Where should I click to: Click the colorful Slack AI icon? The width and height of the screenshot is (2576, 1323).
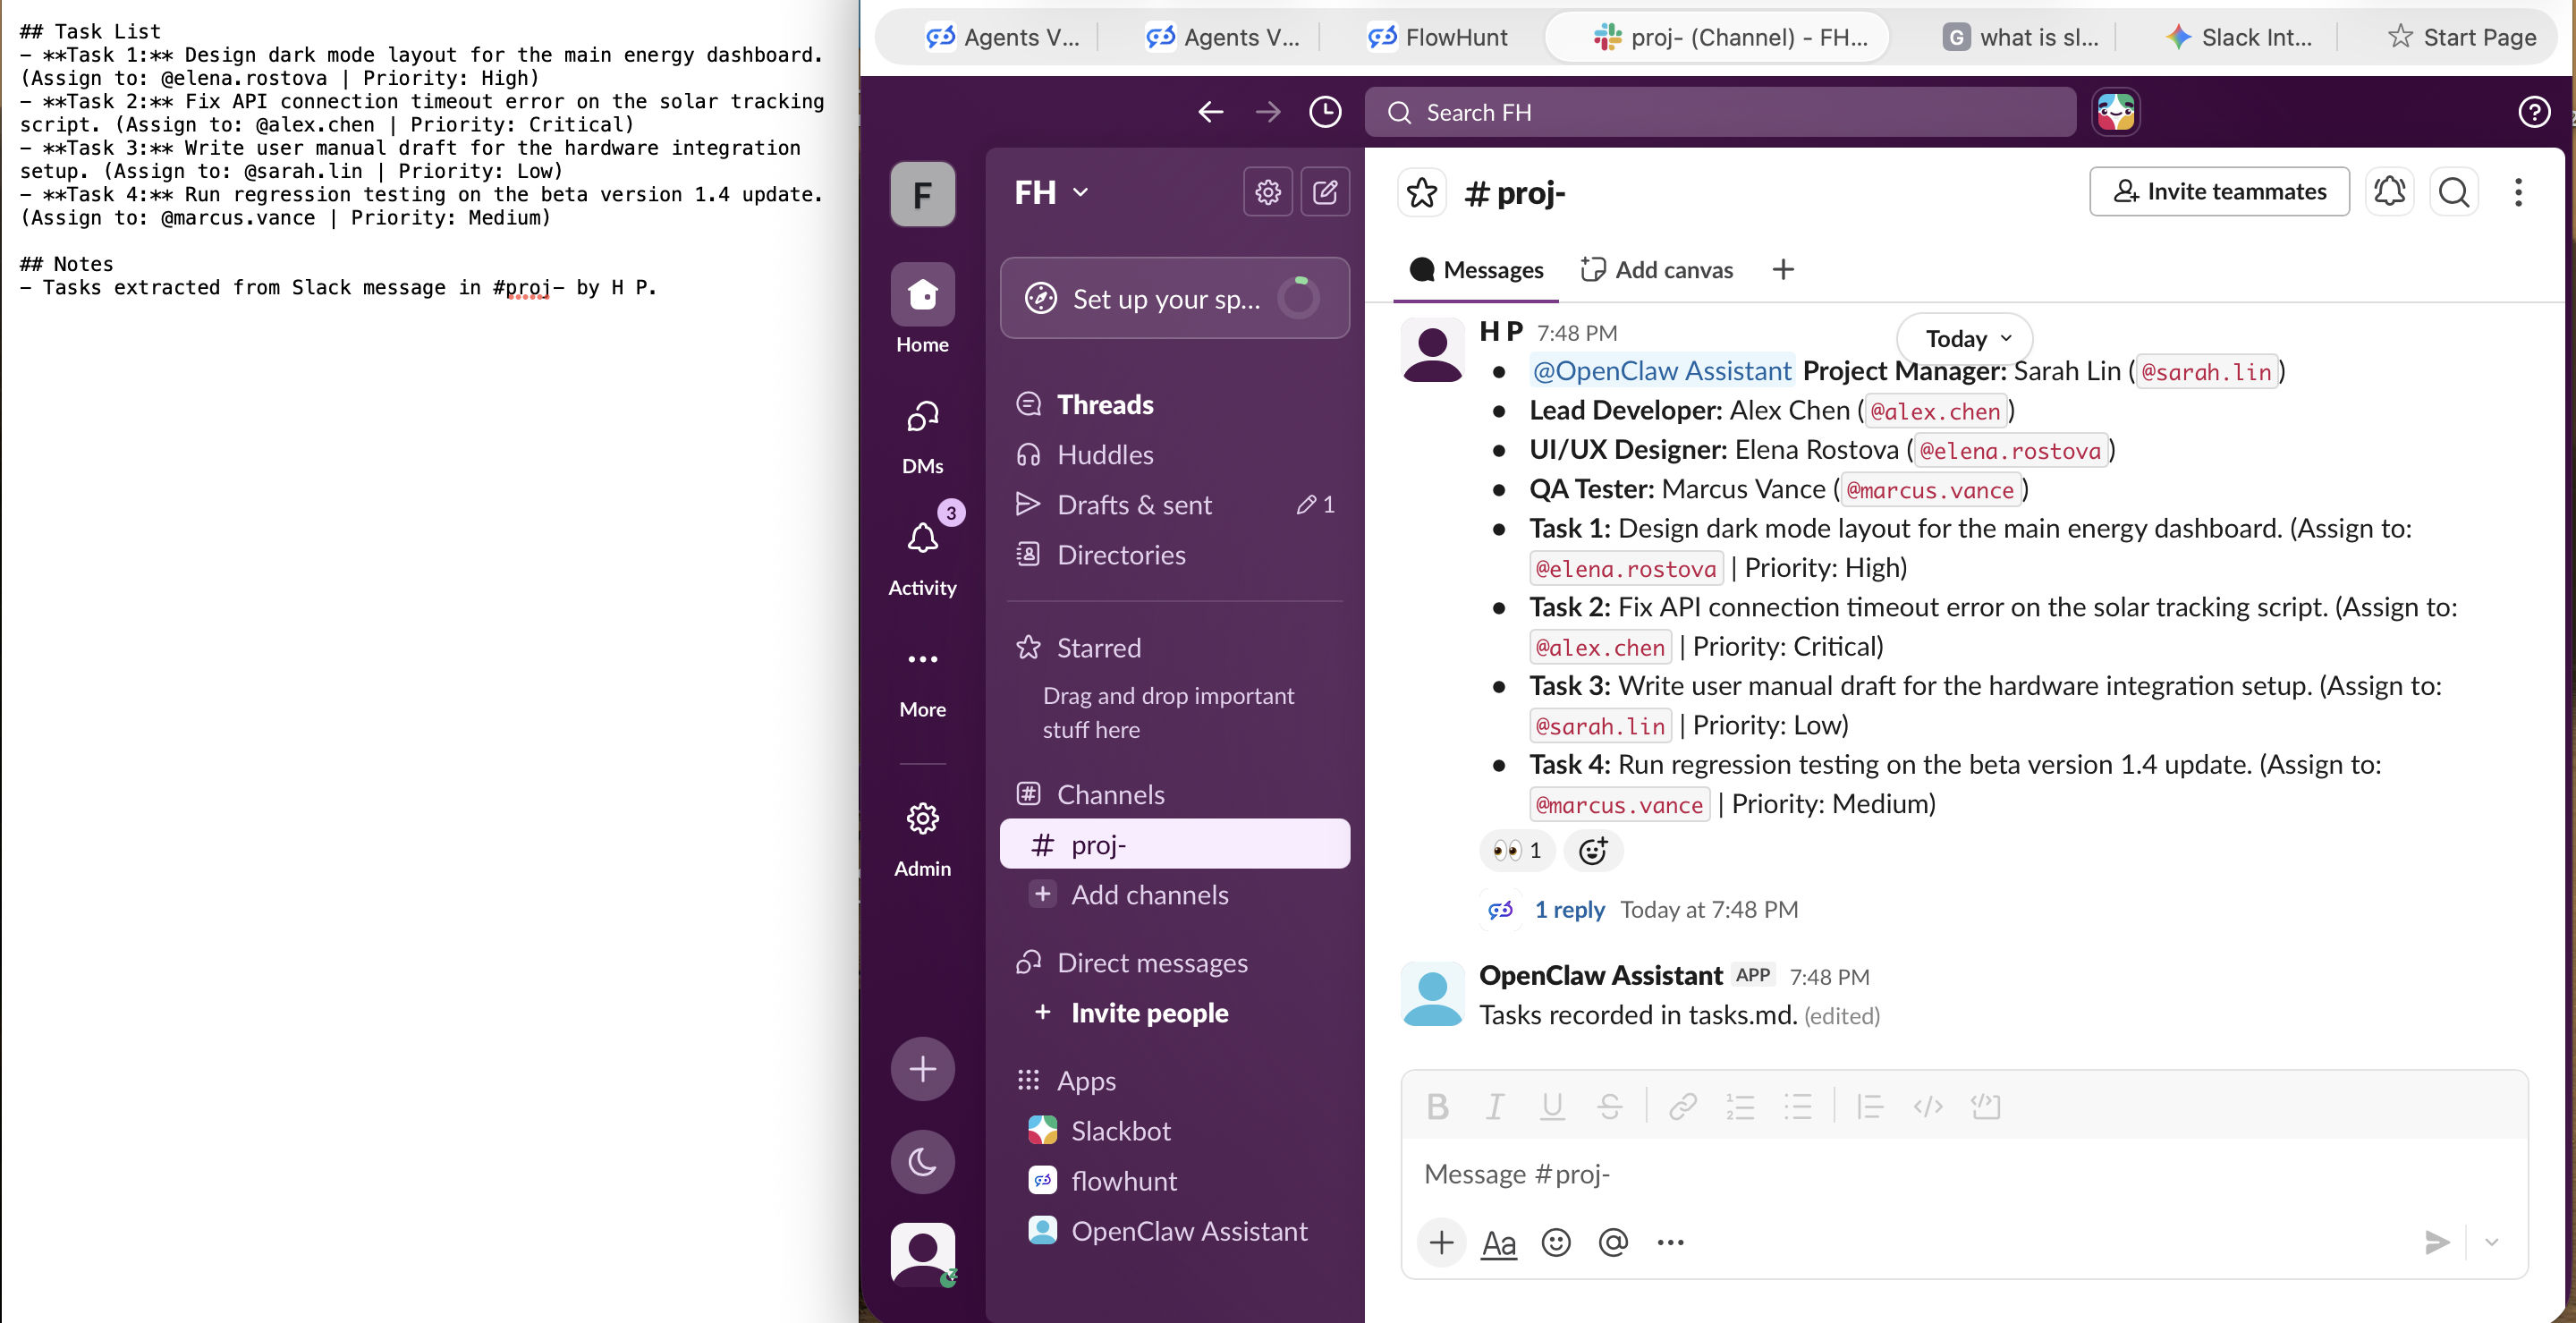(x=2116, y=112)
